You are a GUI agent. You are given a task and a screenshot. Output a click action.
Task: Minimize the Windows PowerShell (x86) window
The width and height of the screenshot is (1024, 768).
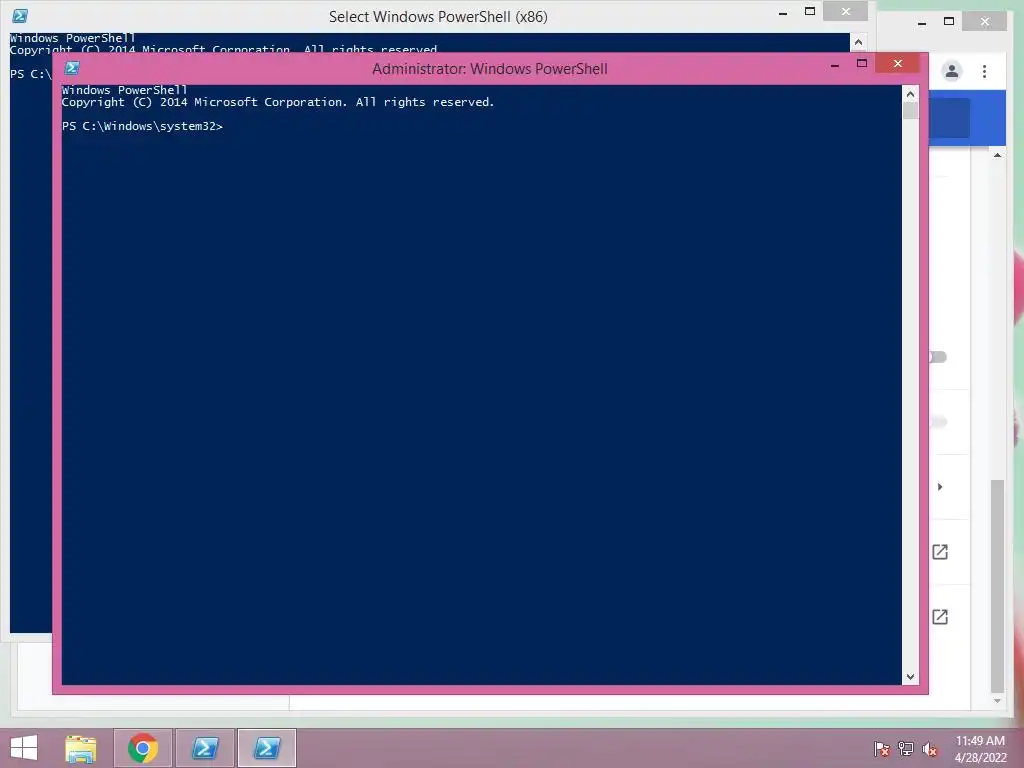[x=783, y=12]
